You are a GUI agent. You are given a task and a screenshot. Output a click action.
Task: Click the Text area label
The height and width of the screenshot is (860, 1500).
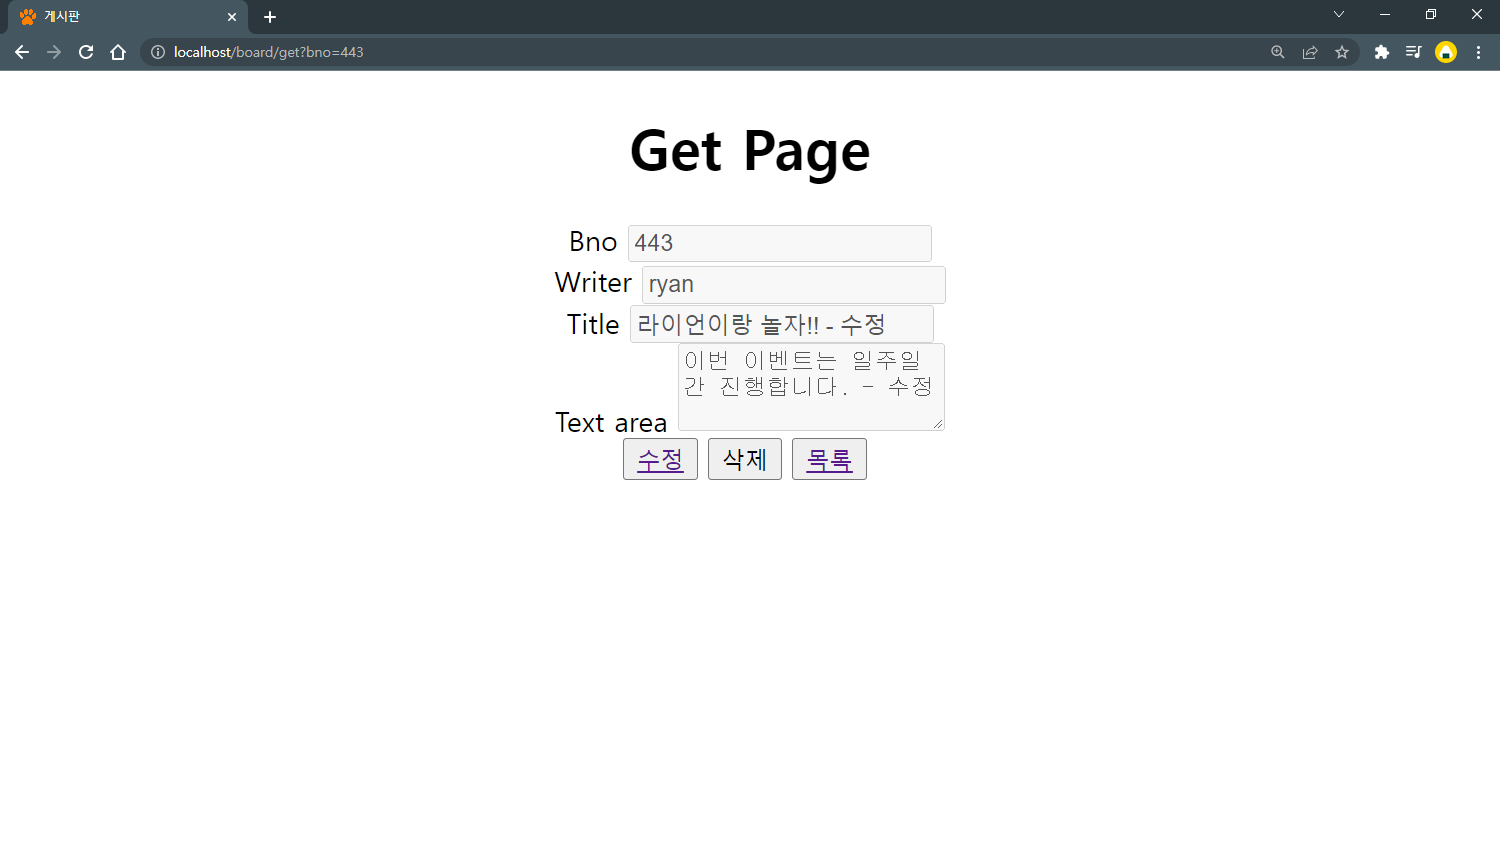click(611, 423)
